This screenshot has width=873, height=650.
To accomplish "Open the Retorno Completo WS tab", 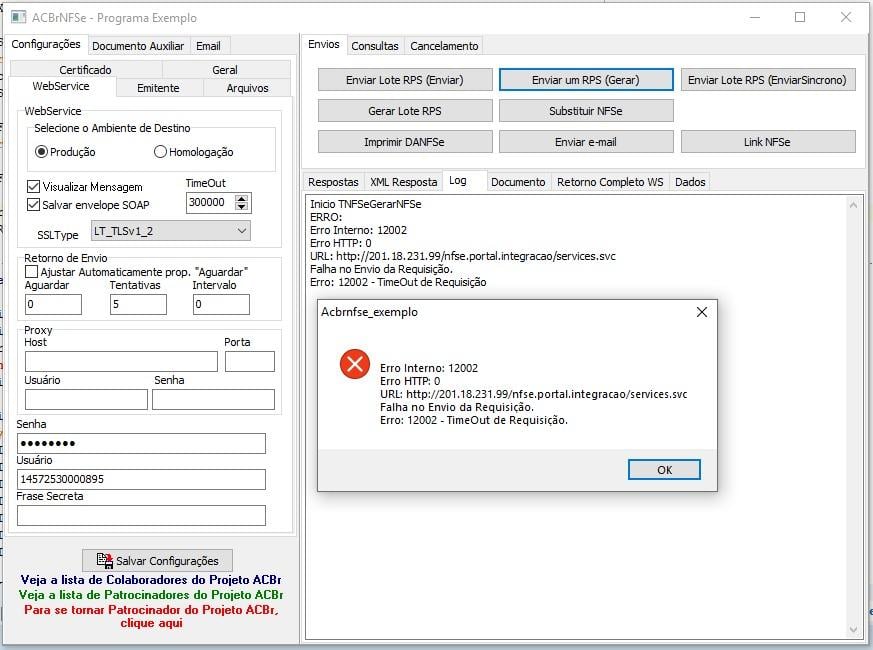I will point(610,182).
